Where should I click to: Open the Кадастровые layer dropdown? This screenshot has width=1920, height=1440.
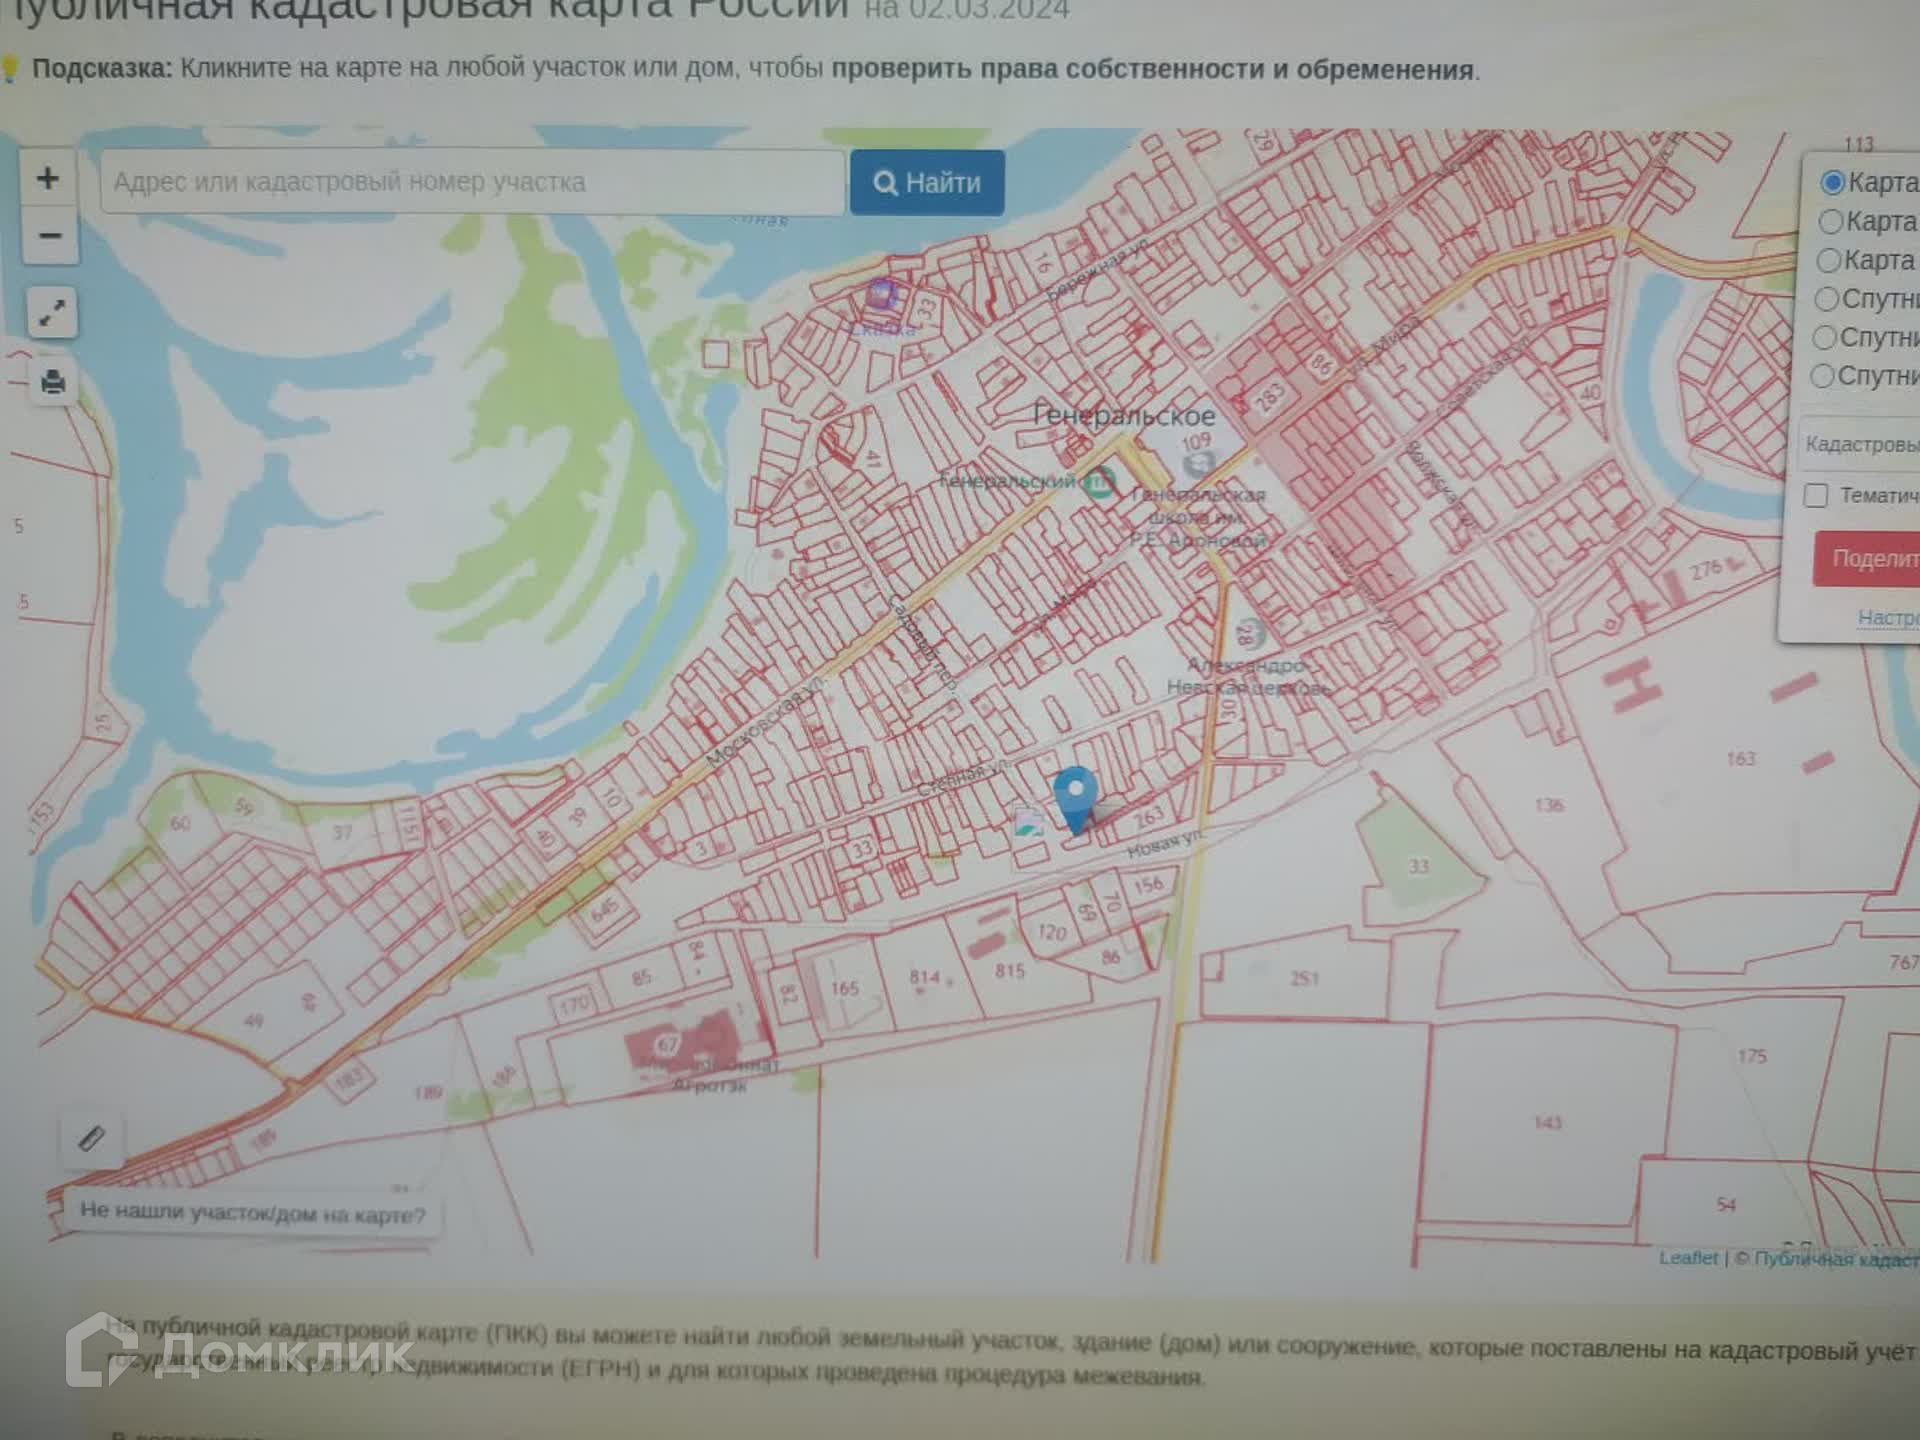pos(1860,444)
